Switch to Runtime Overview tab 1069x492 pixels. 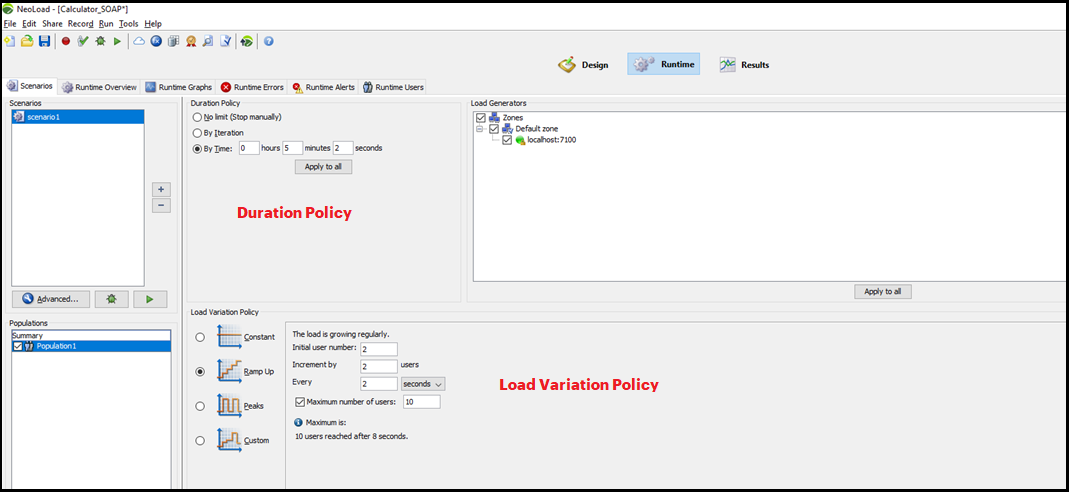[100, 87]
